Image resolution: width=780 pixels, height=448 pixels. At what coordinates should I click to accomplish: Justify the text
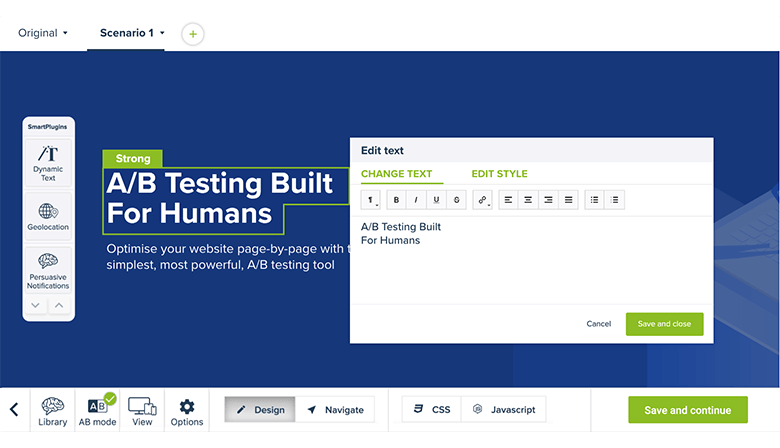pyautogui.click(x=569, y=200)
